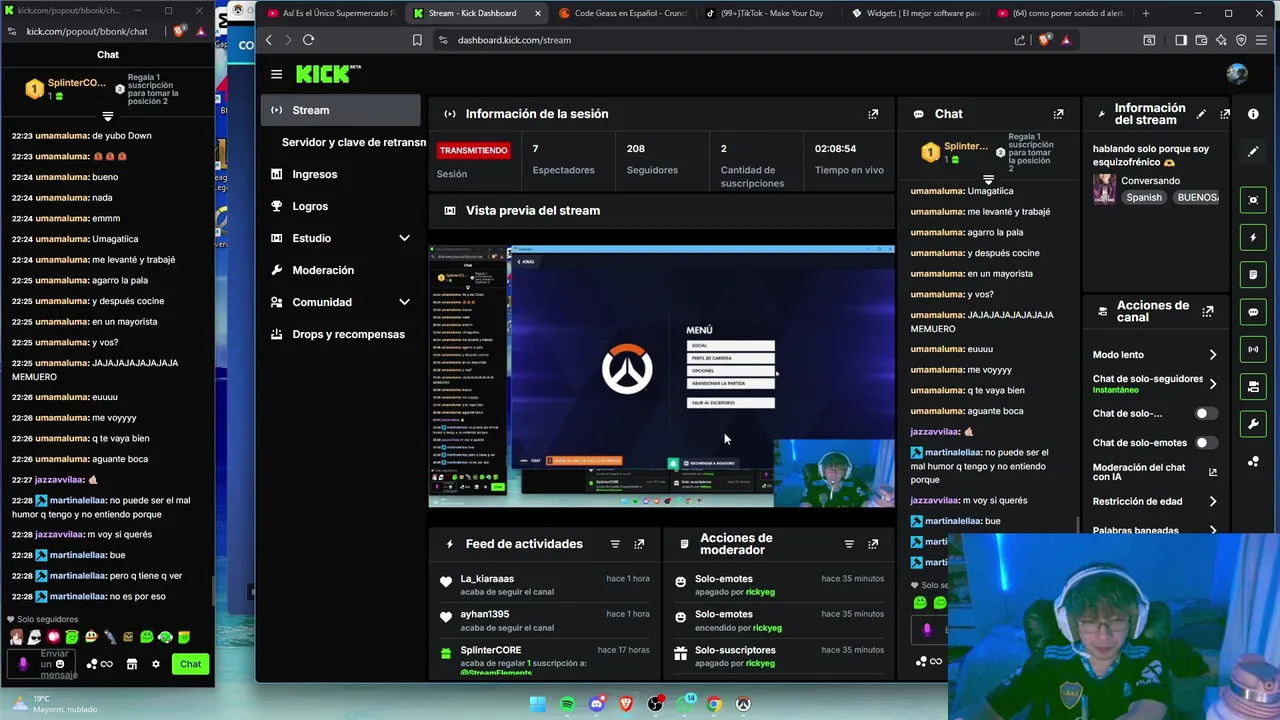Select Stream in the dashboard sidebar
The image size is (1280, 720).
pos(340,110)
